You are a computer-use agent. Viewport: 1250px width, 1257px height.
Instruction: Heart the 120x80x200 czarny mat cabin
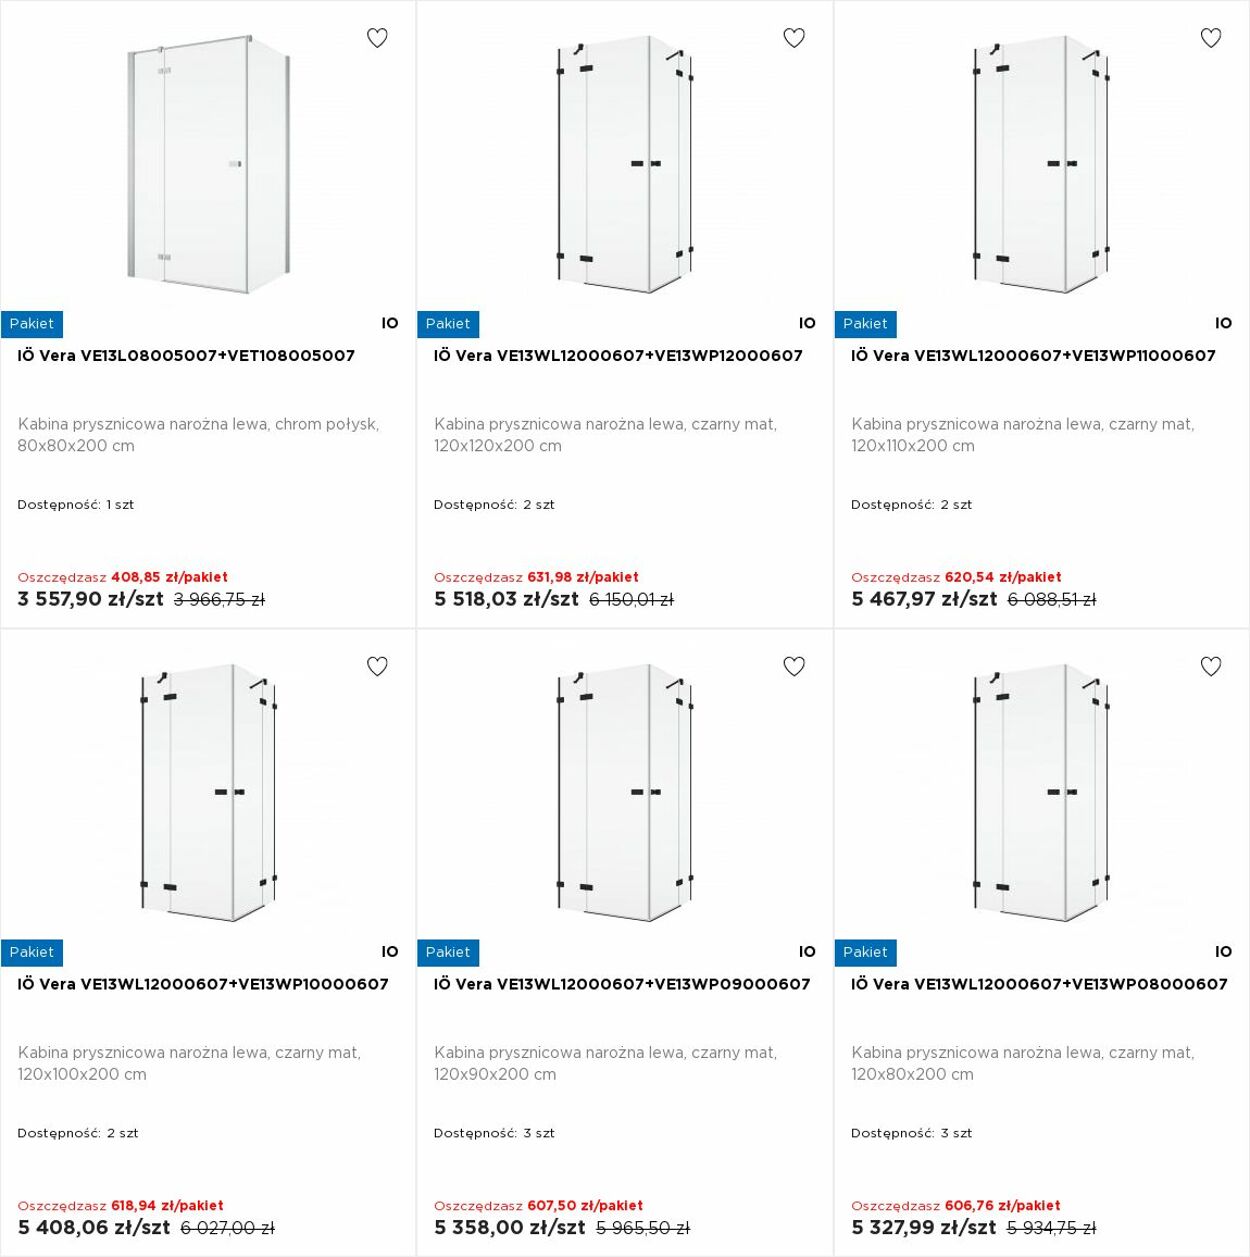[1211, 666]
